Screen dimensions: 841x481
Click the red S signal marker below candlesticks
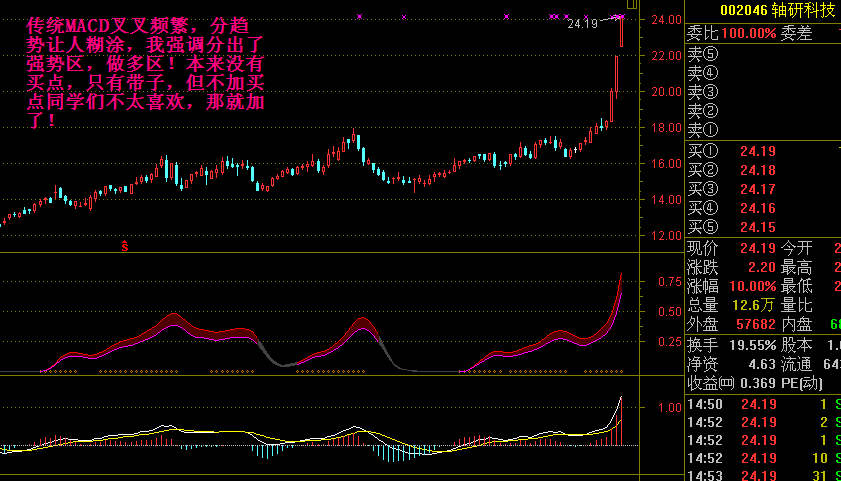click(125, 246)
